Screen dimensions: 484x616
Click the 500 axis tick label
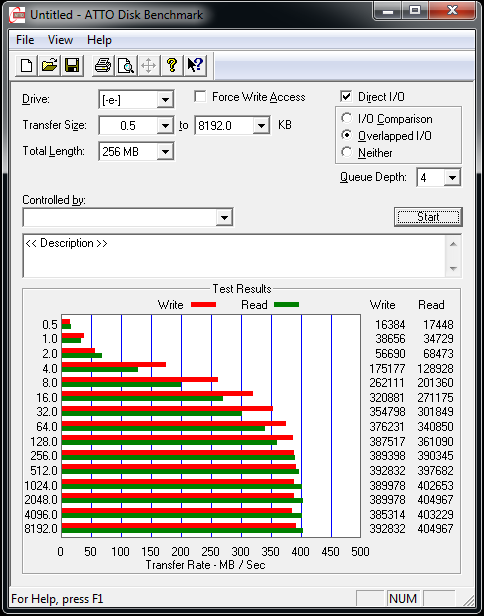(x=360, y=552)
